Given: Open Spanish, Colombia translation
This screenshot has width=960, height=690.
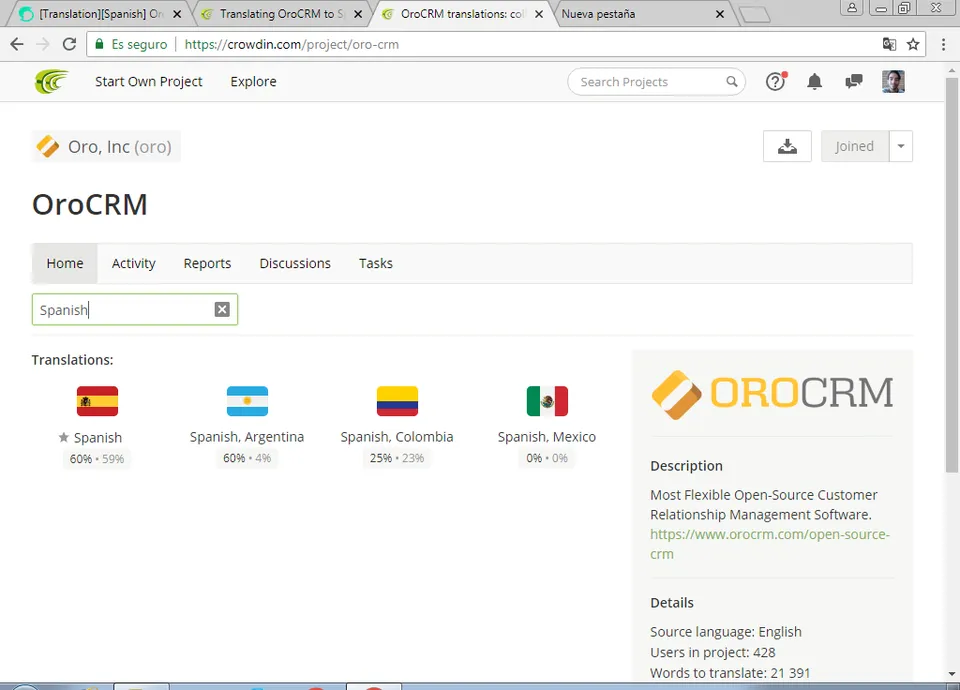Looking at the screenshot, I should pyautogui.click(x=397, y=437).
